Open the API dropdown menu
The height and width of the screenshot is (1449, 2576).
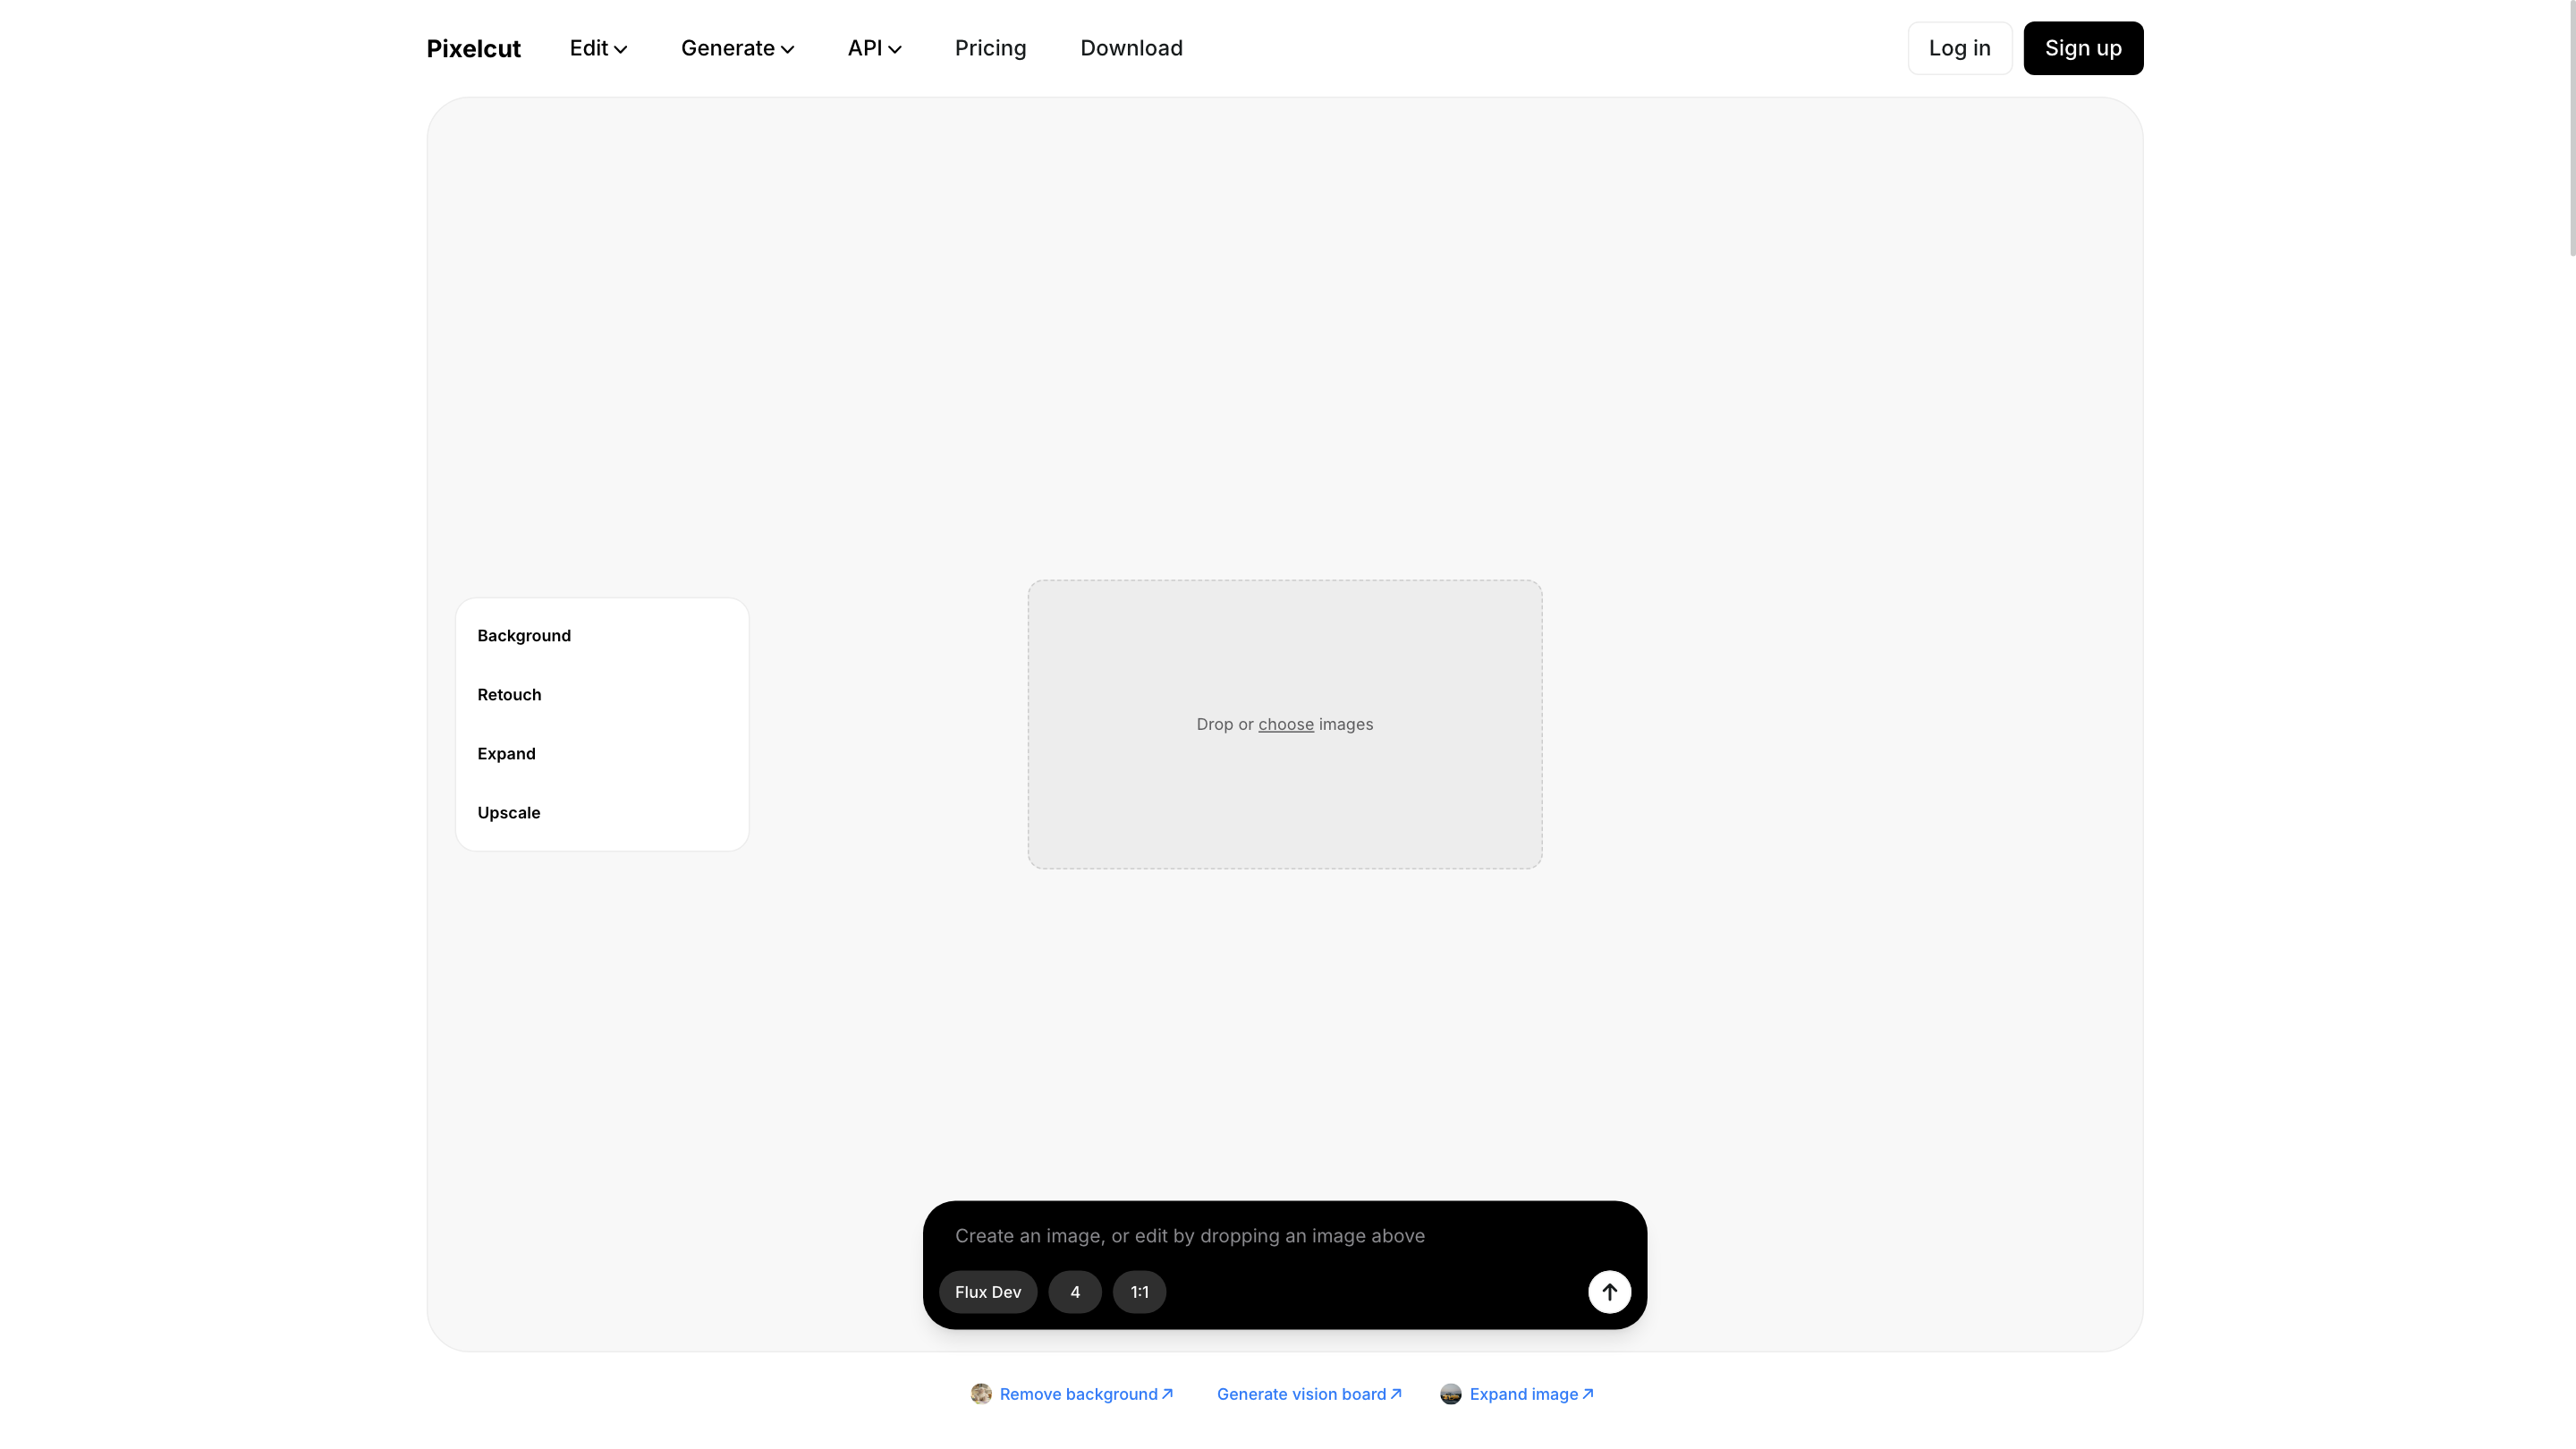(x=874, y=48)
